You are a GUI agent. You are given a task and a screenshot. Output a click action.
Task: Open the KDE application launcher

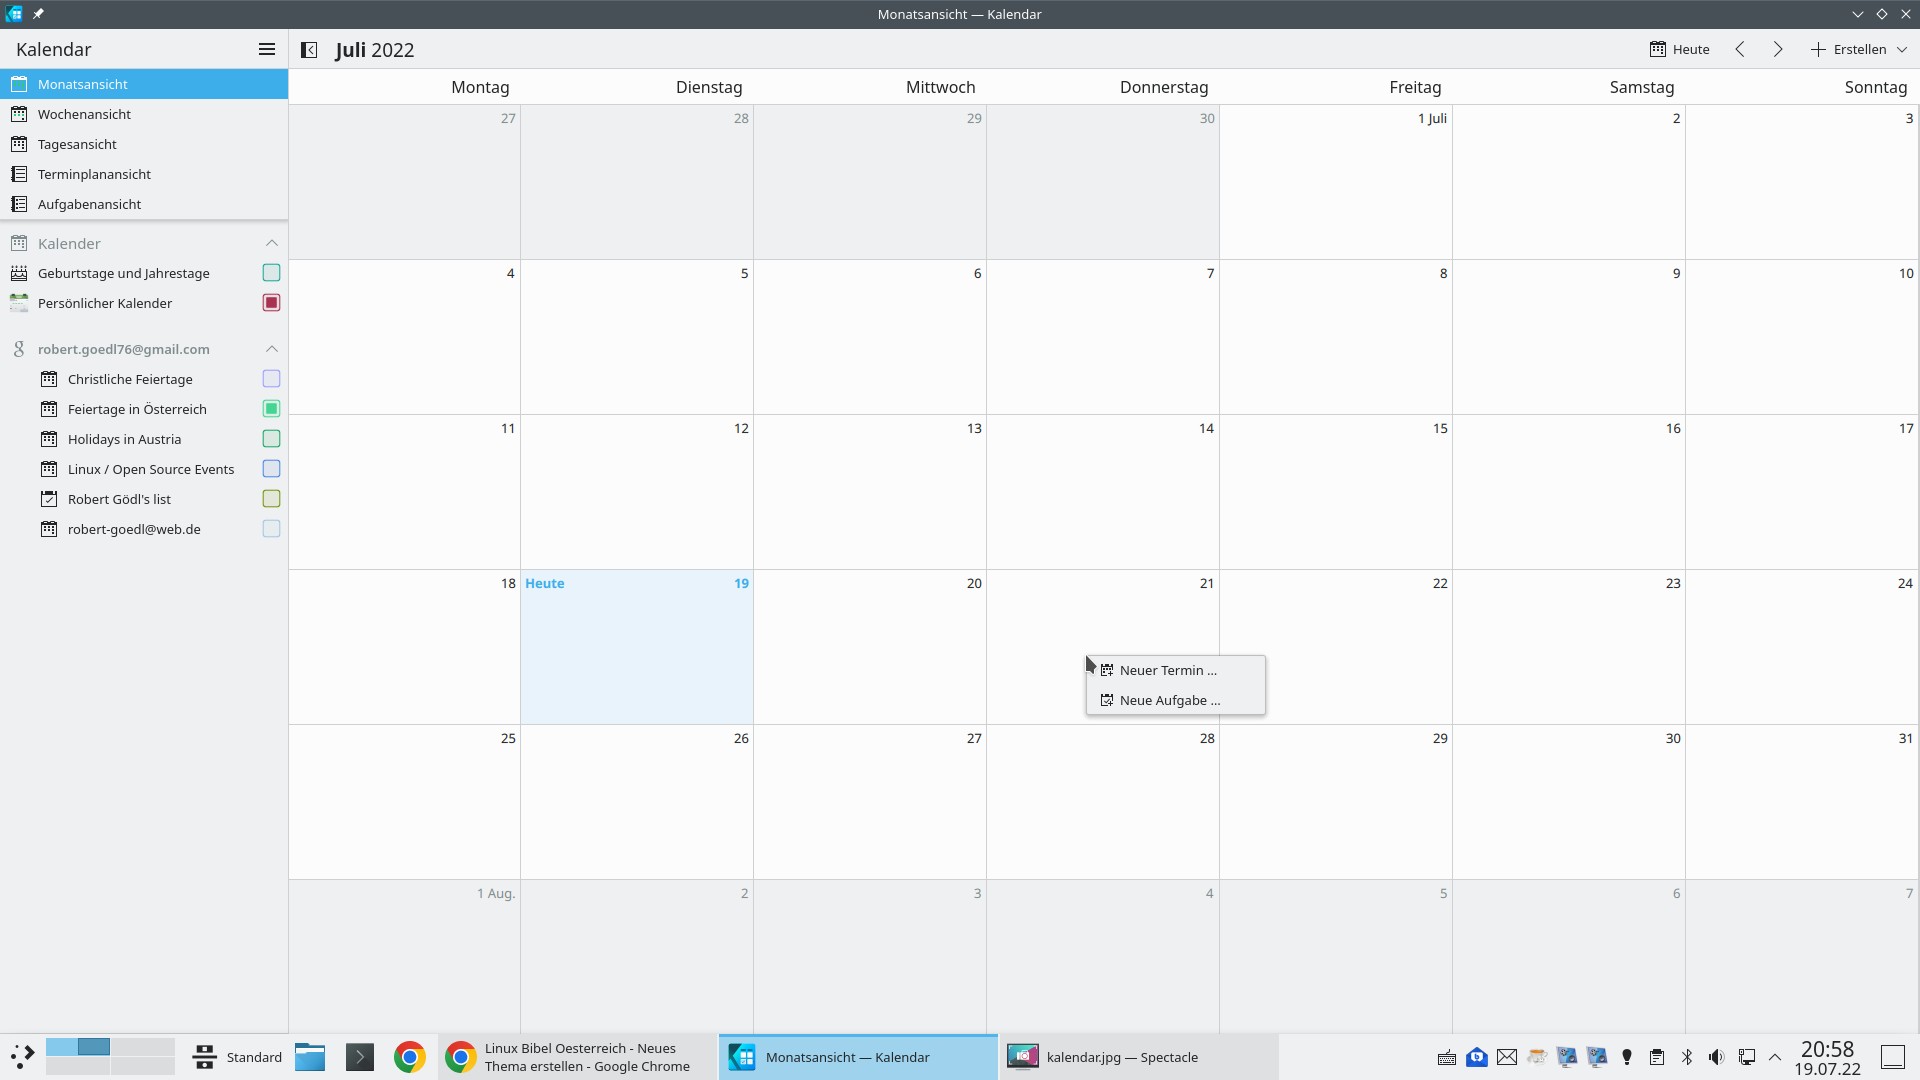coord(22,1057)
